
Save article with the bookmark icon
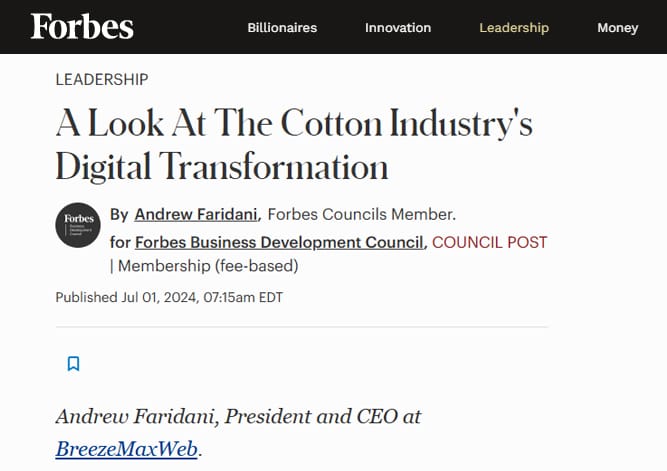74,364
